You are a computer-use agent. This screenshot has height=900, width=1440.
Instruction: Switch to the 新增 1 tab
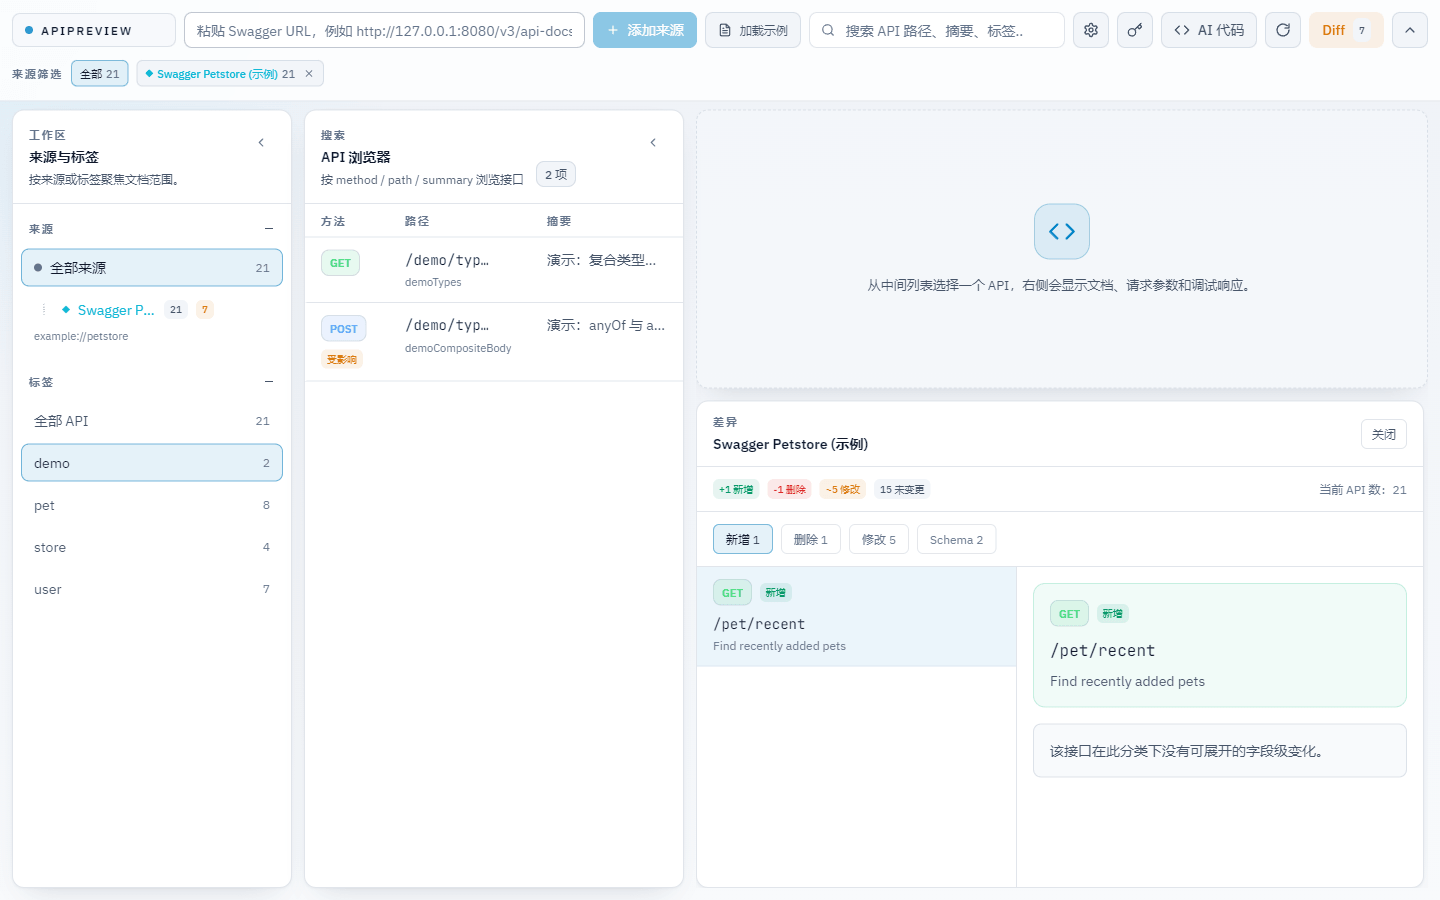point(743,540)
